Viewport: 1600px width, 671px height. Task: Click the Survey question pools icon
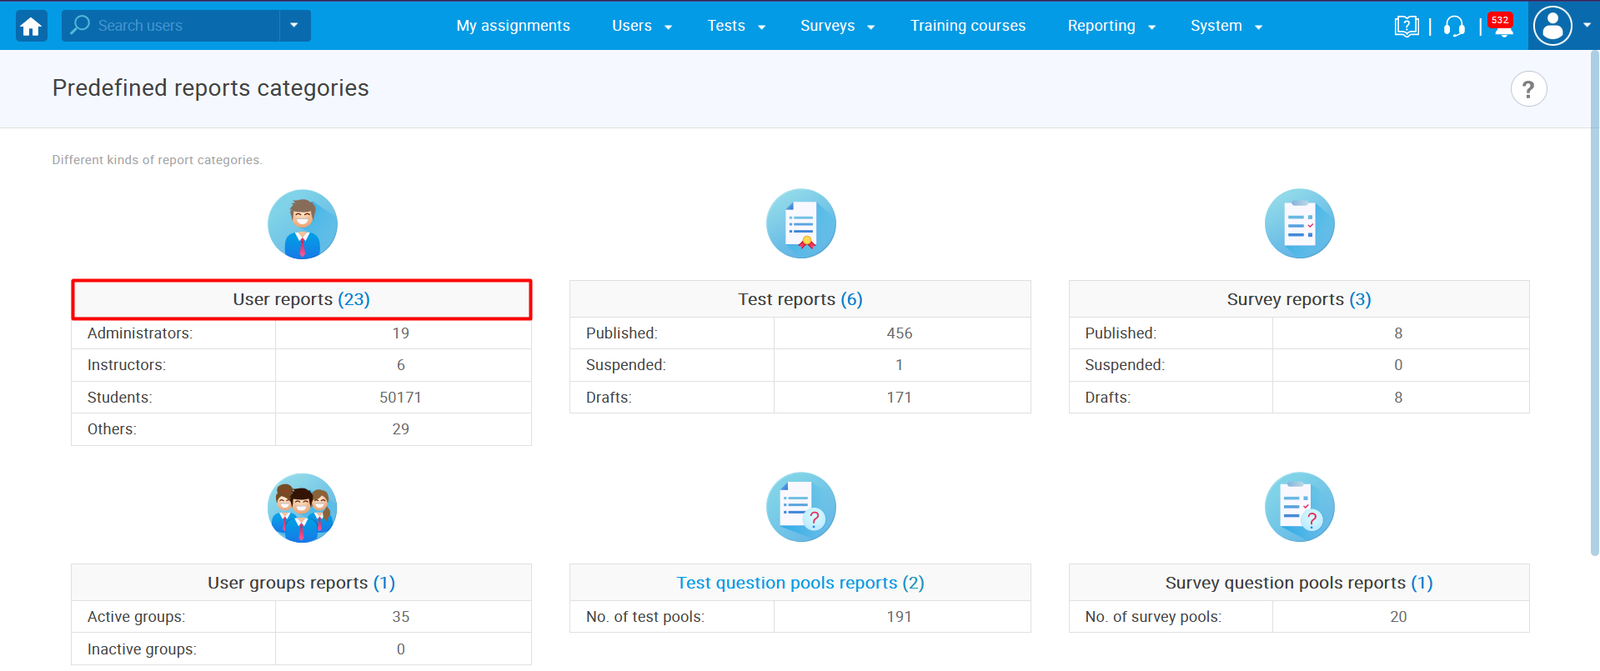click(x=1299, y=507)
